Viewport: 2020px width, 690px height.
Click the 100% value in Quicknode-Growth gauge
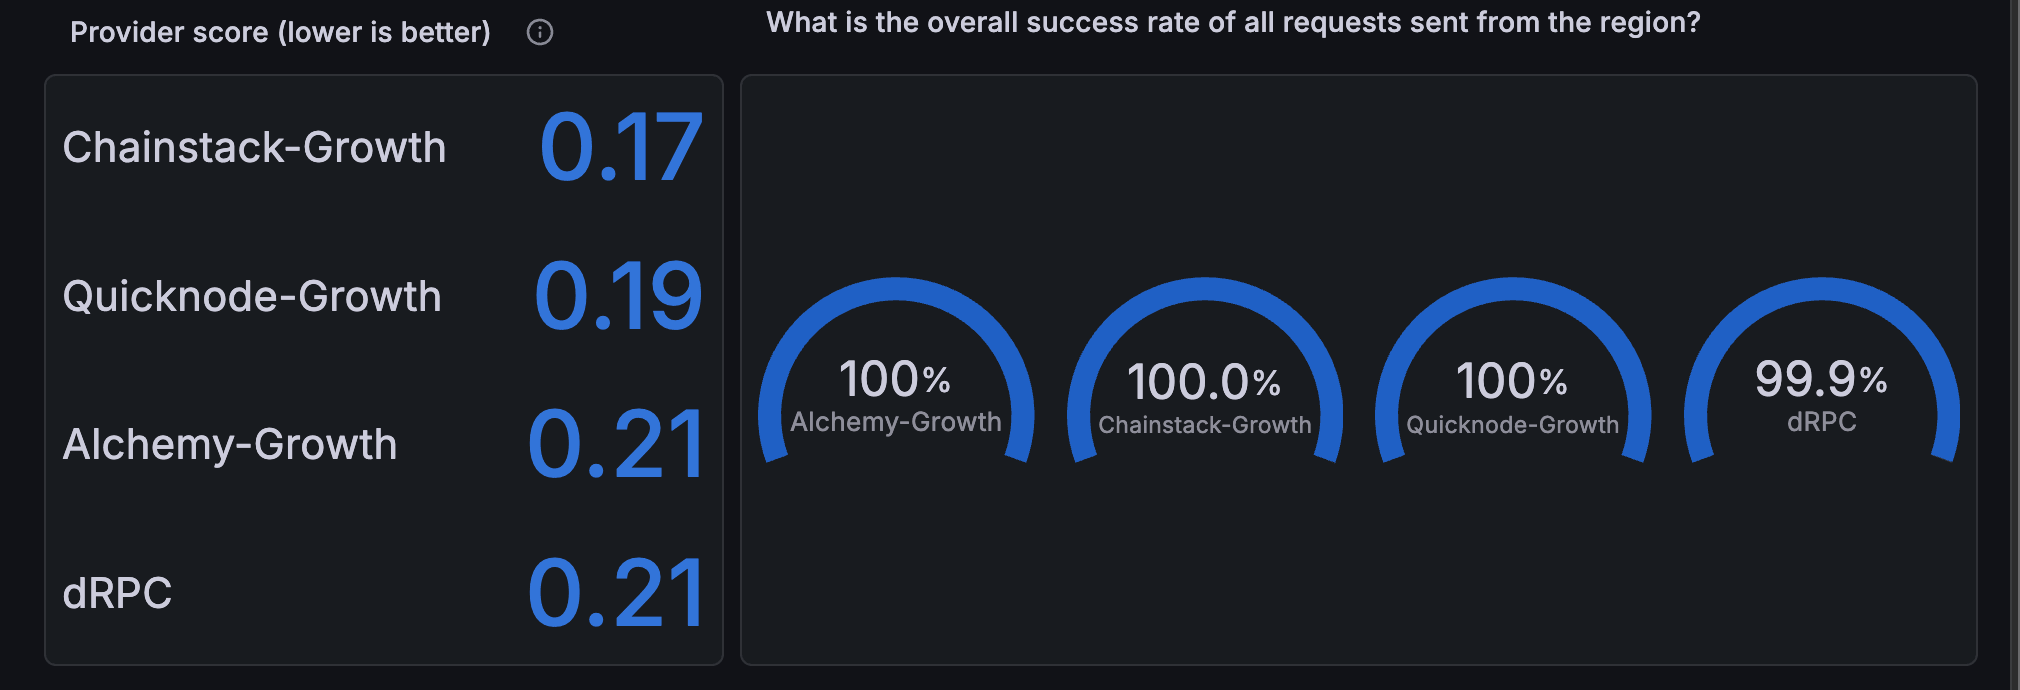click(x=1512, y=382)
